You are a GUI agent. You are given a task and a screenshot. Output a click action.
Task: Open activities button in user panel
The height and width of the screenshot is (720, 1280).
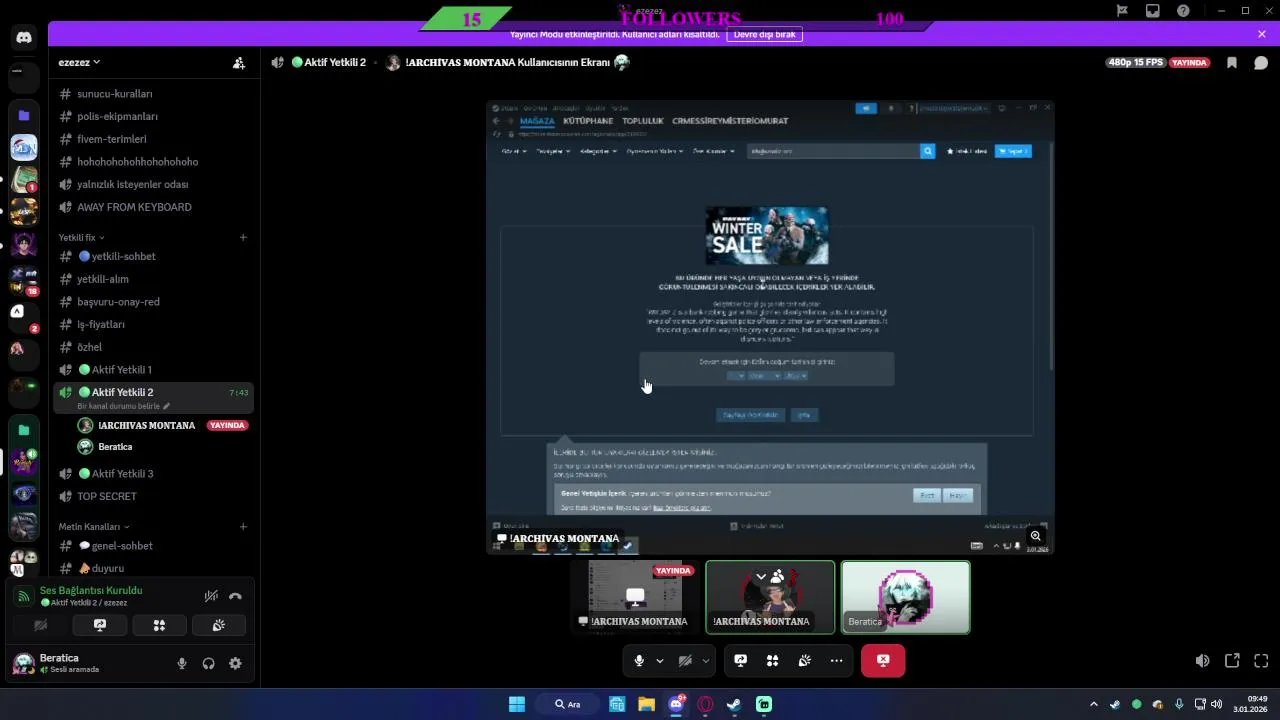tap(159, 625)
